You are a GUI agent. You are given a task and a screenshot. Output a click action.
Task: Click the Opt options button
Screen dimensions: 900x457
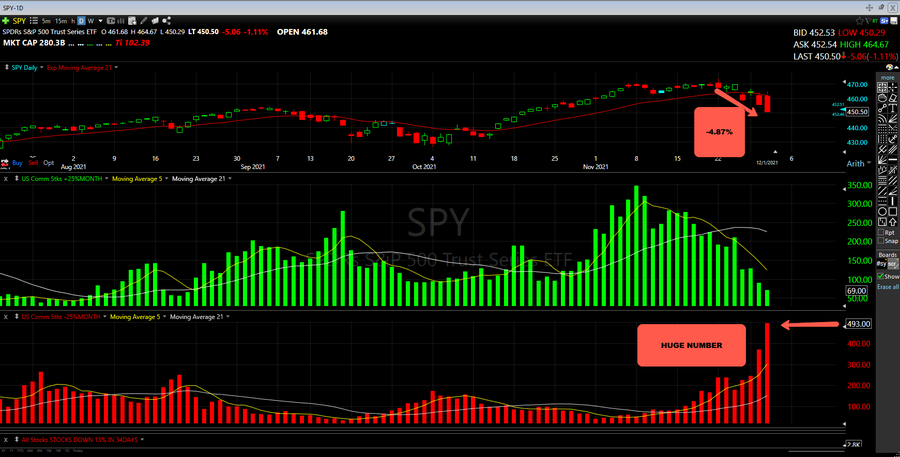click(49, 162)
